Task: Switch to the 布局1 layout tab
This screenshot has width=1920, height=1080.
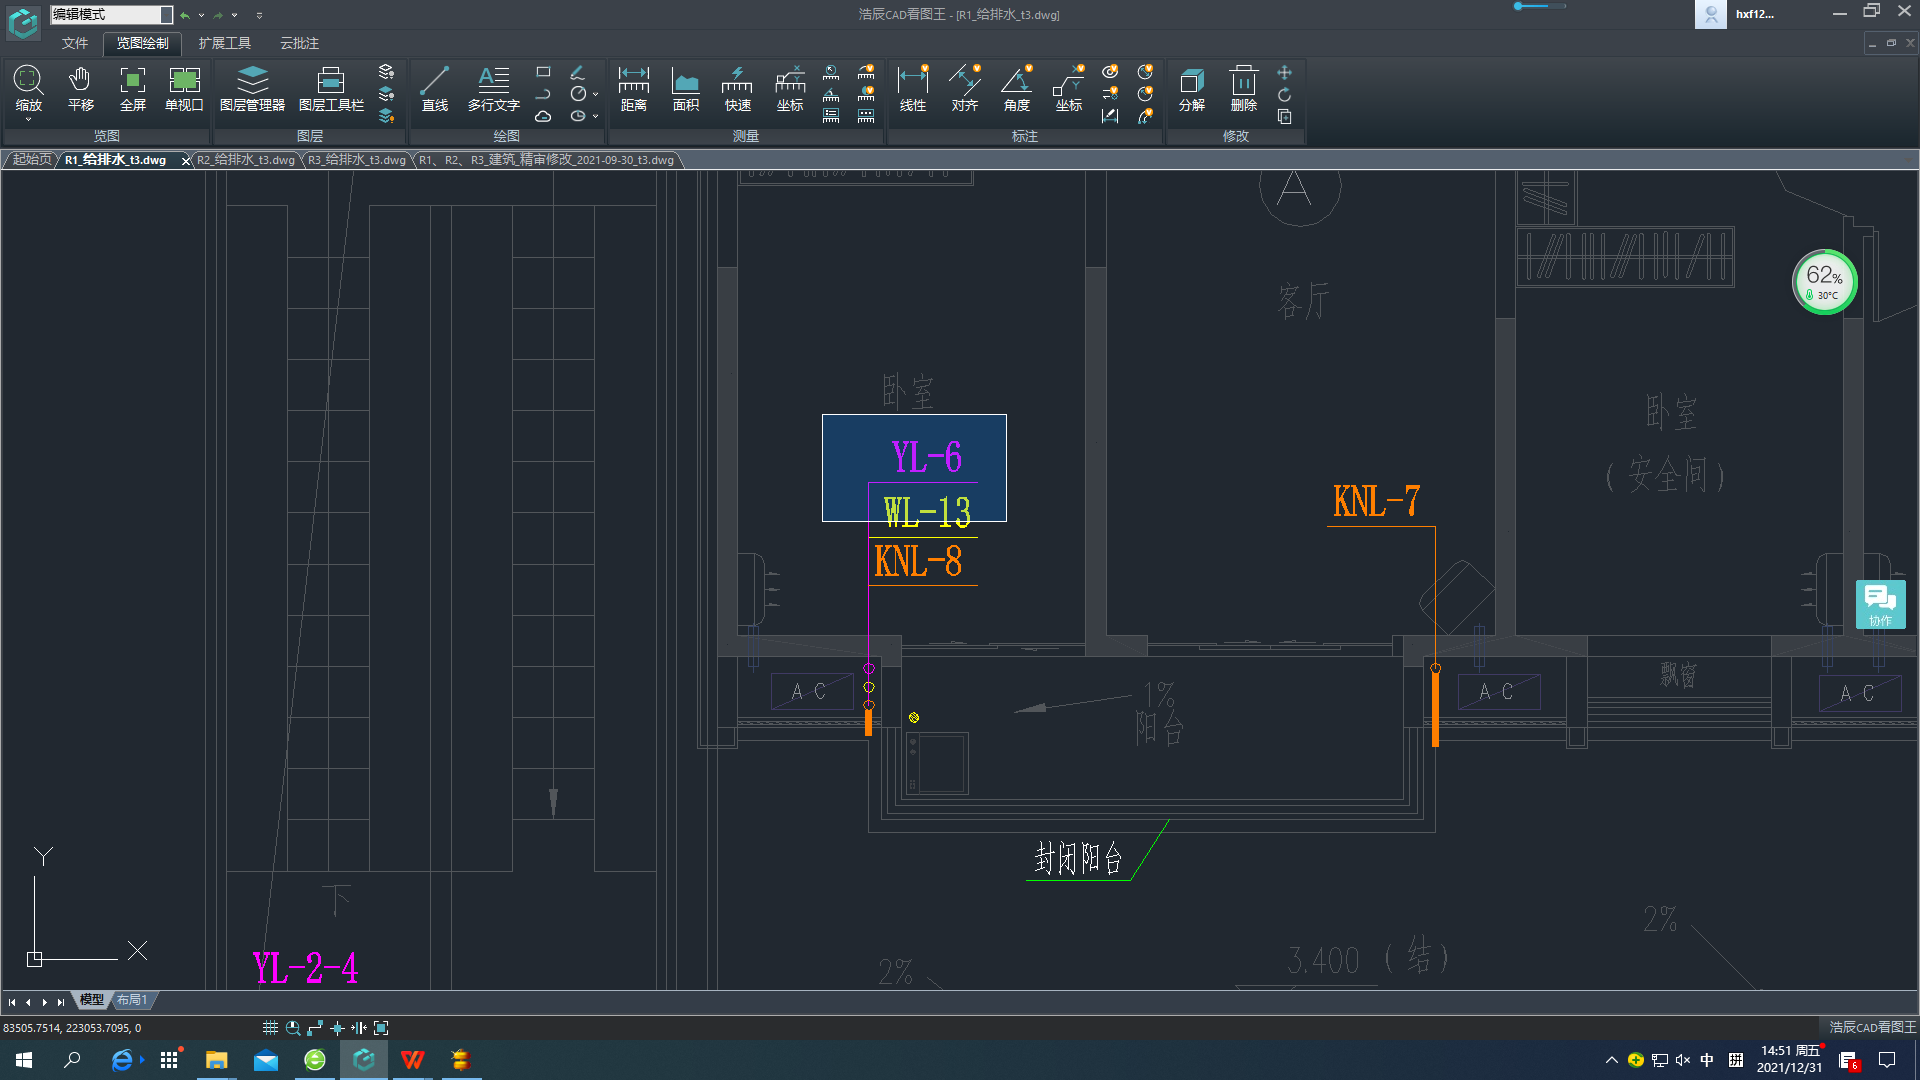Action: (x=132, y=999)
